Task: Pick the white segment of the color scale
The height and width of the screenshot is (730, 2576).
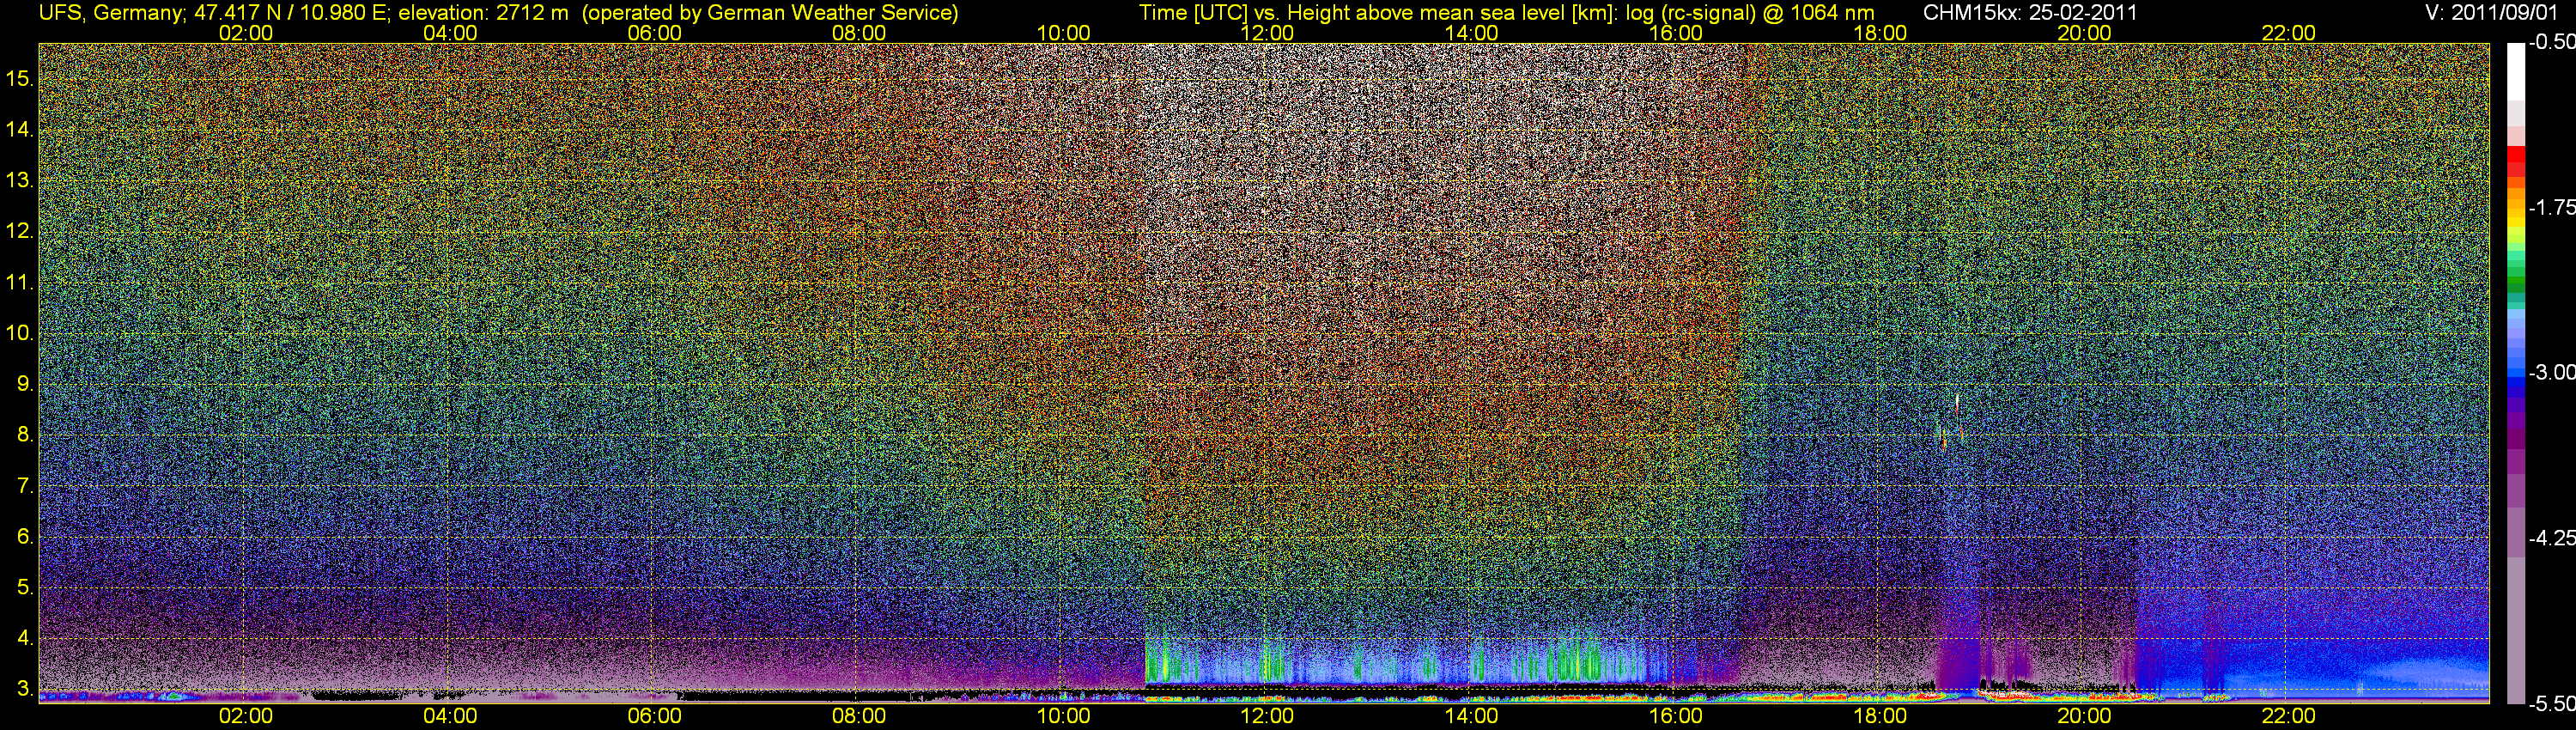Action: [2516, 72]
